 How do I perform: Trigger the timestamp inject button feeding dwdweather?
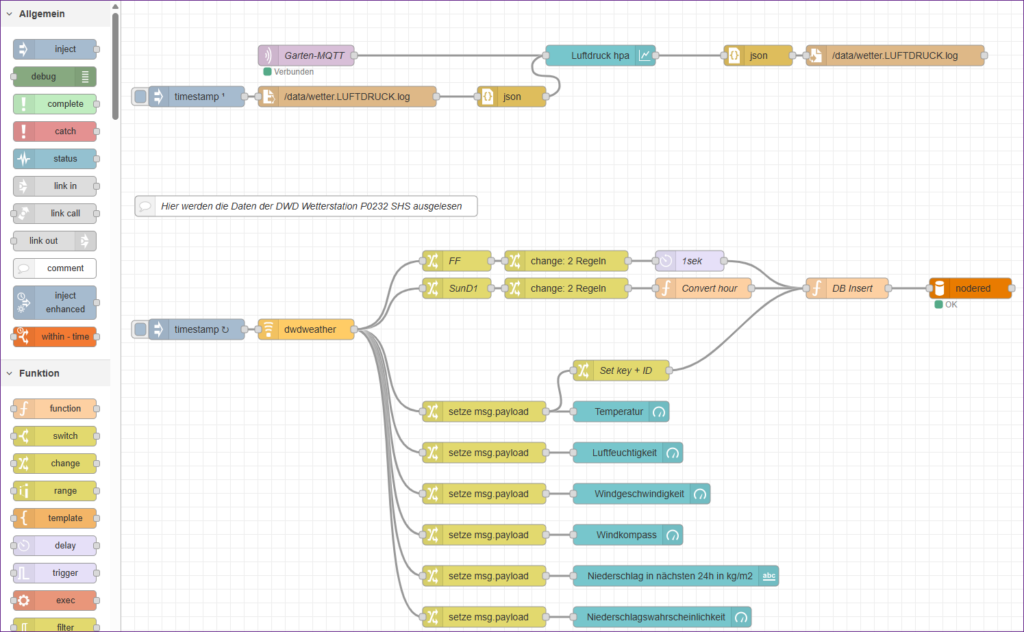[141, 329]
